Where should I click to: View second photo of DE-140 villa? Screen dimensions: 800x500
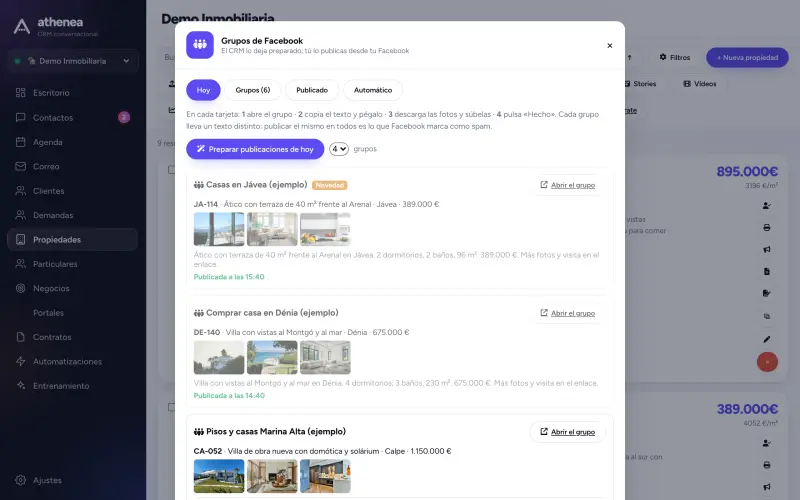[x=272, y=357]
